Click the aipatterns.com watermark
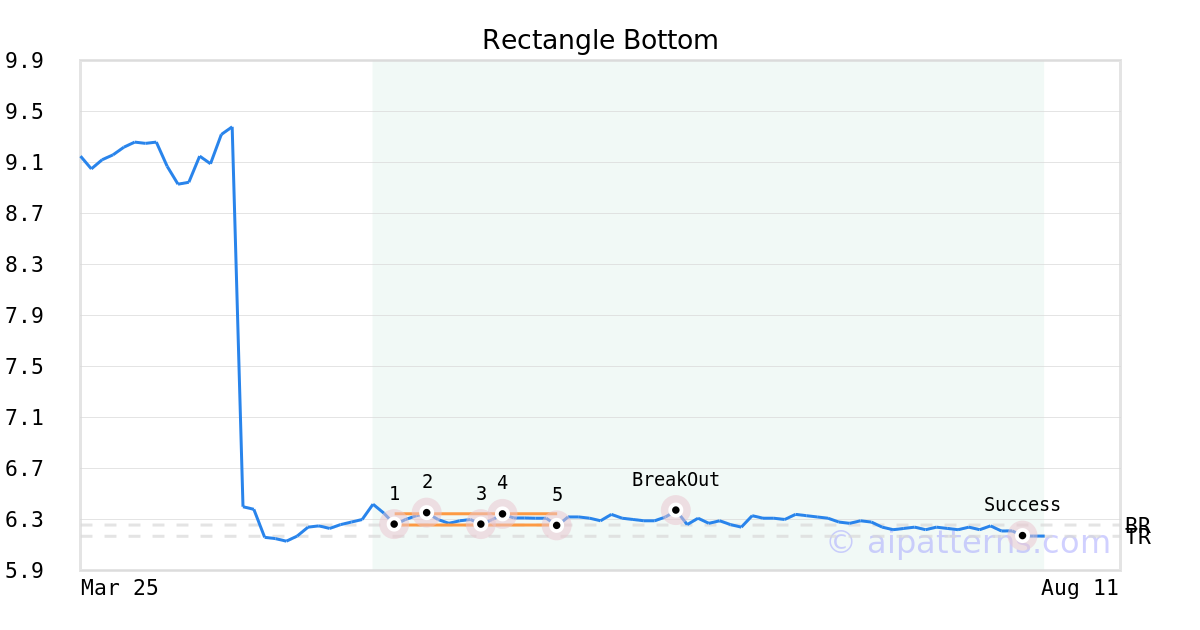 [969, 543]
